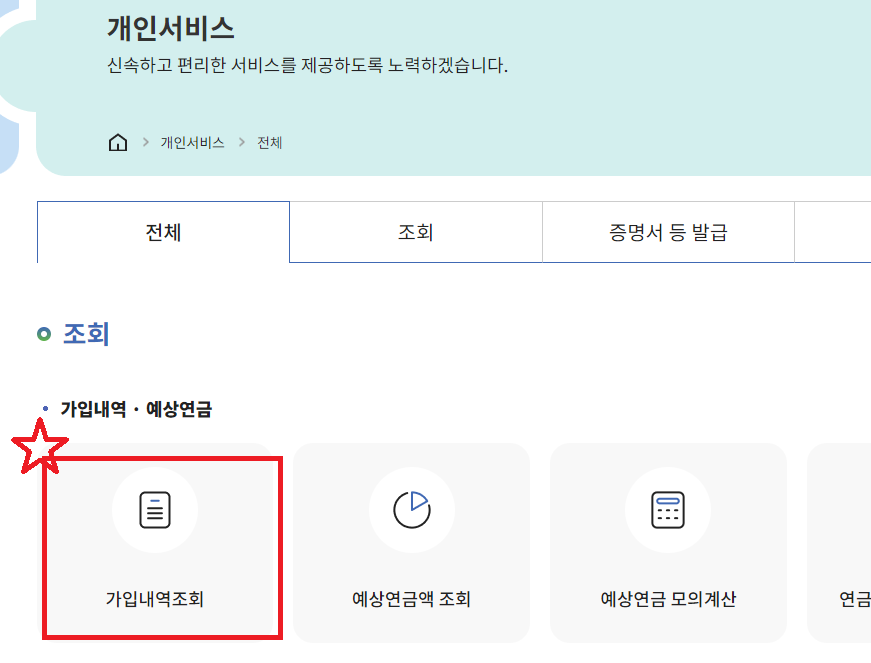Click the 조회 section heading

[x=86, y=334]
